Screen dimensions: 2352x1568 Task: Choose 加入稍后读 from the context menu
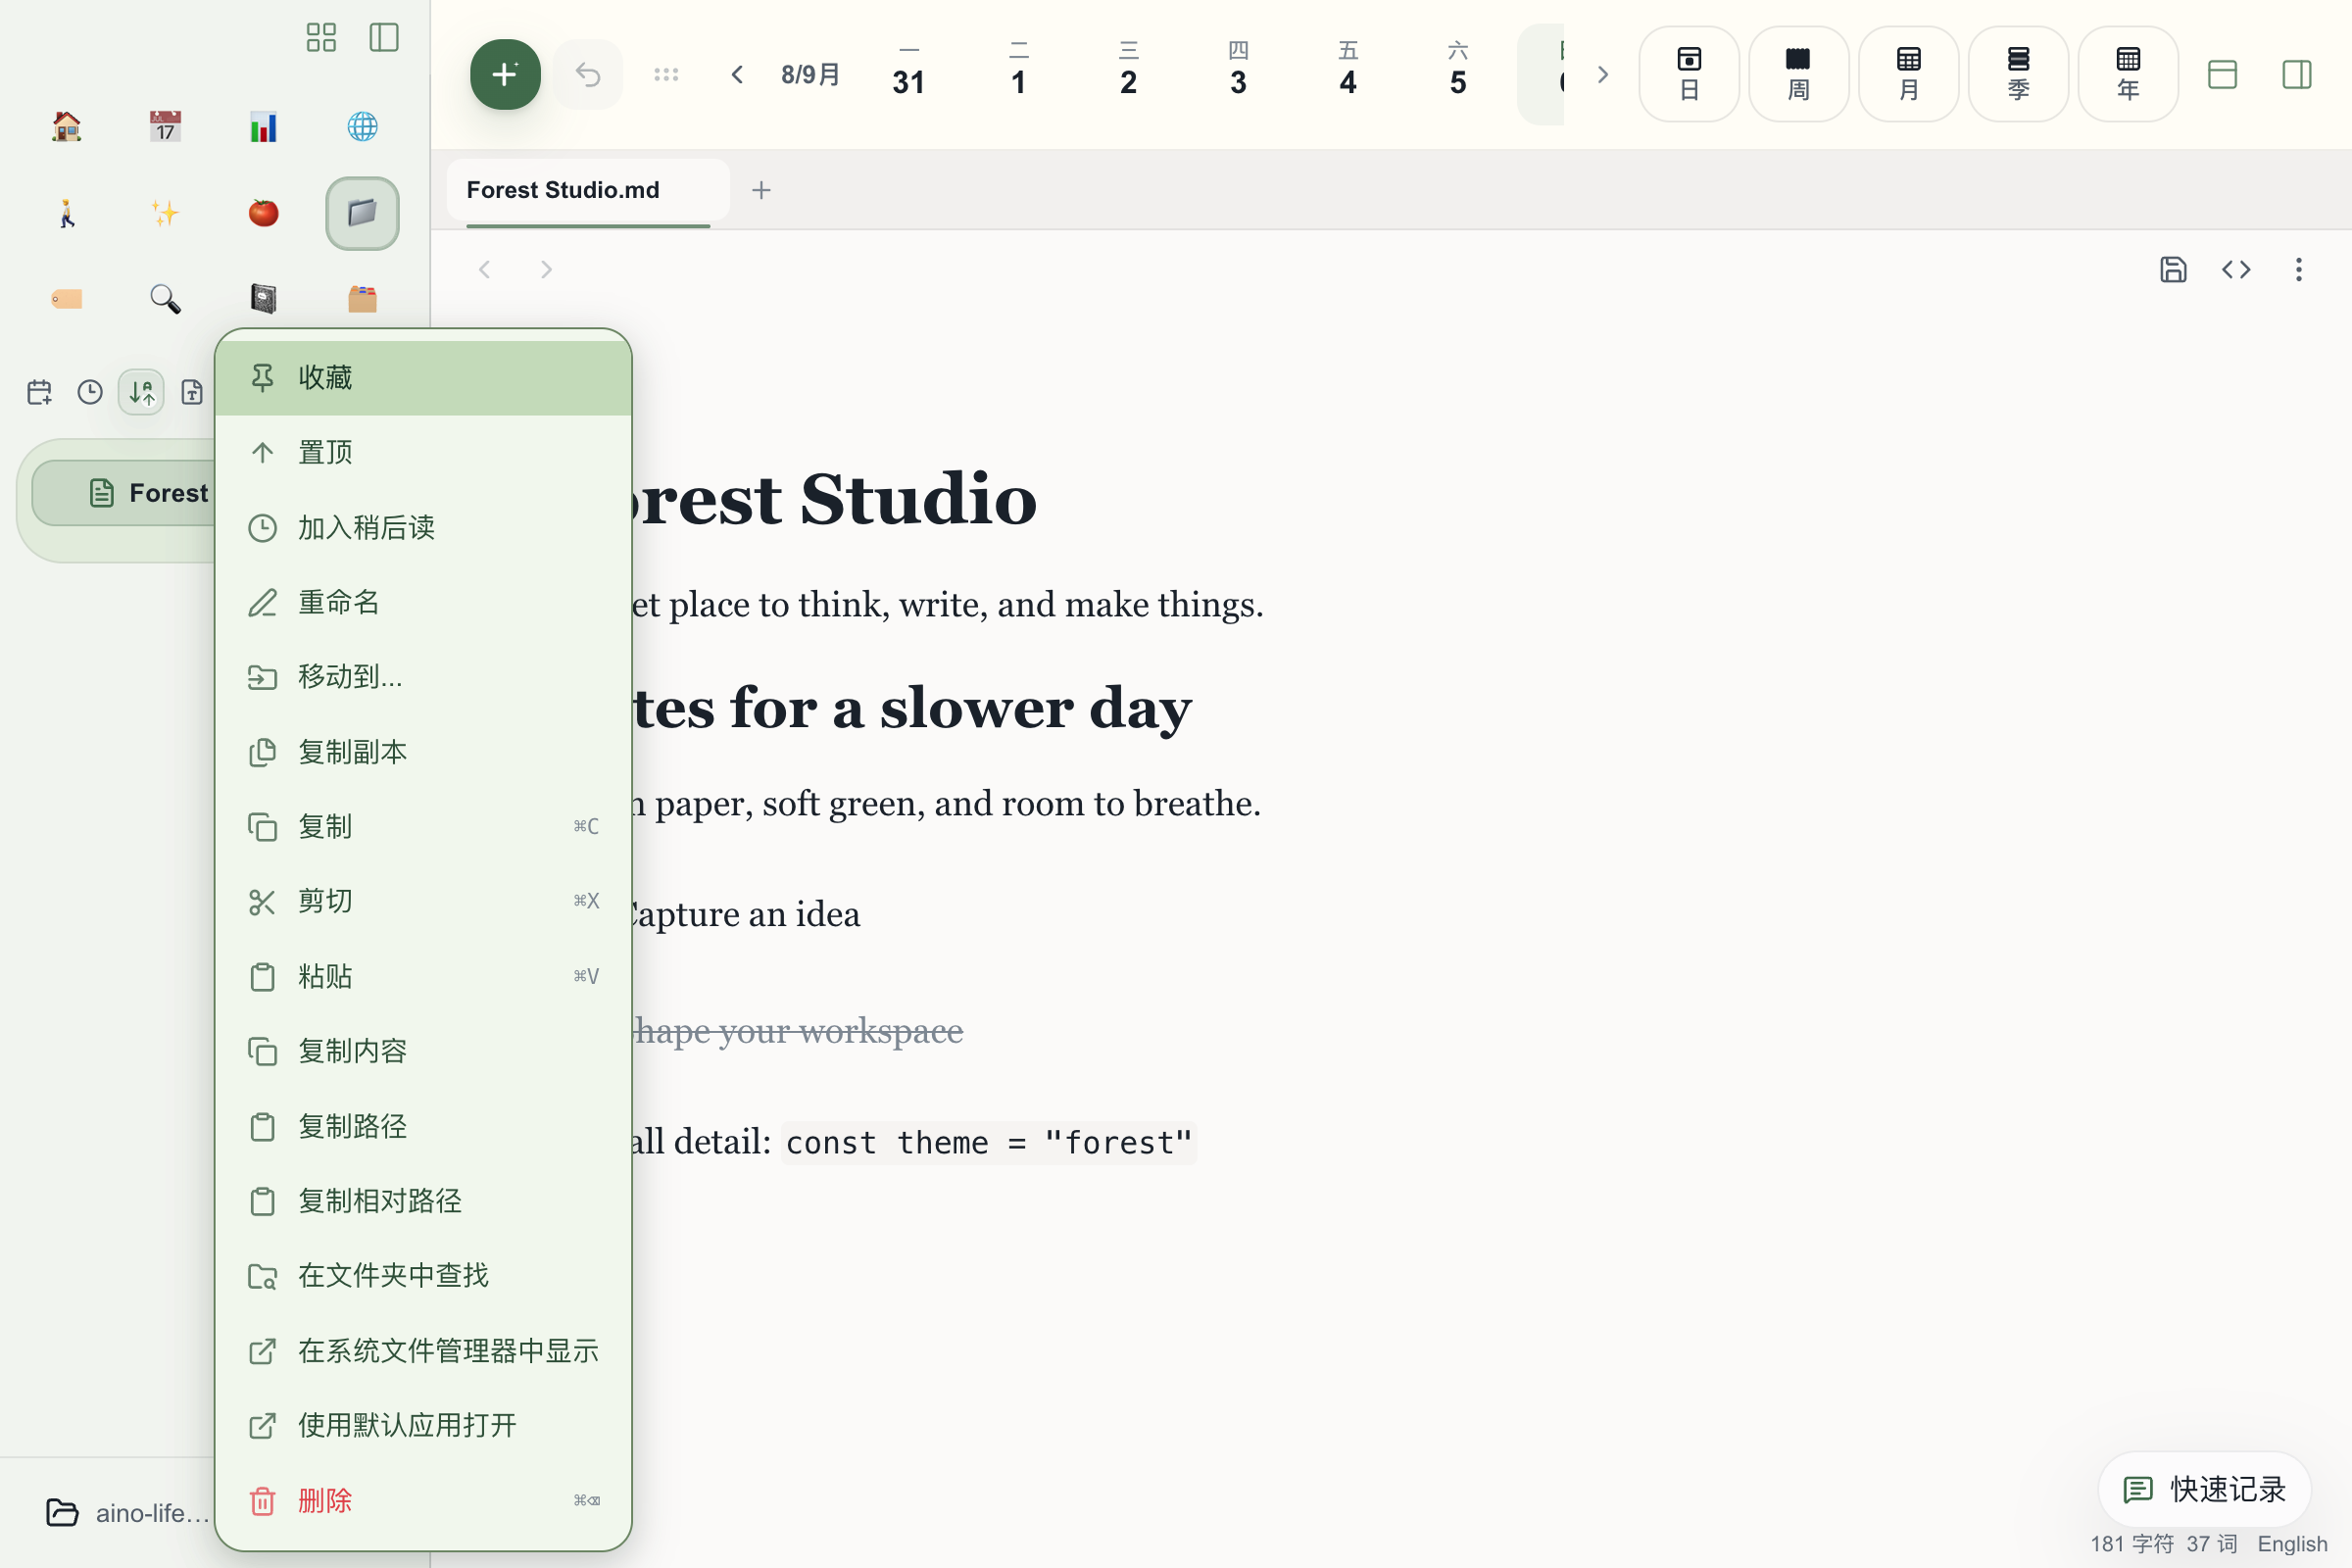tap(423, 528)
